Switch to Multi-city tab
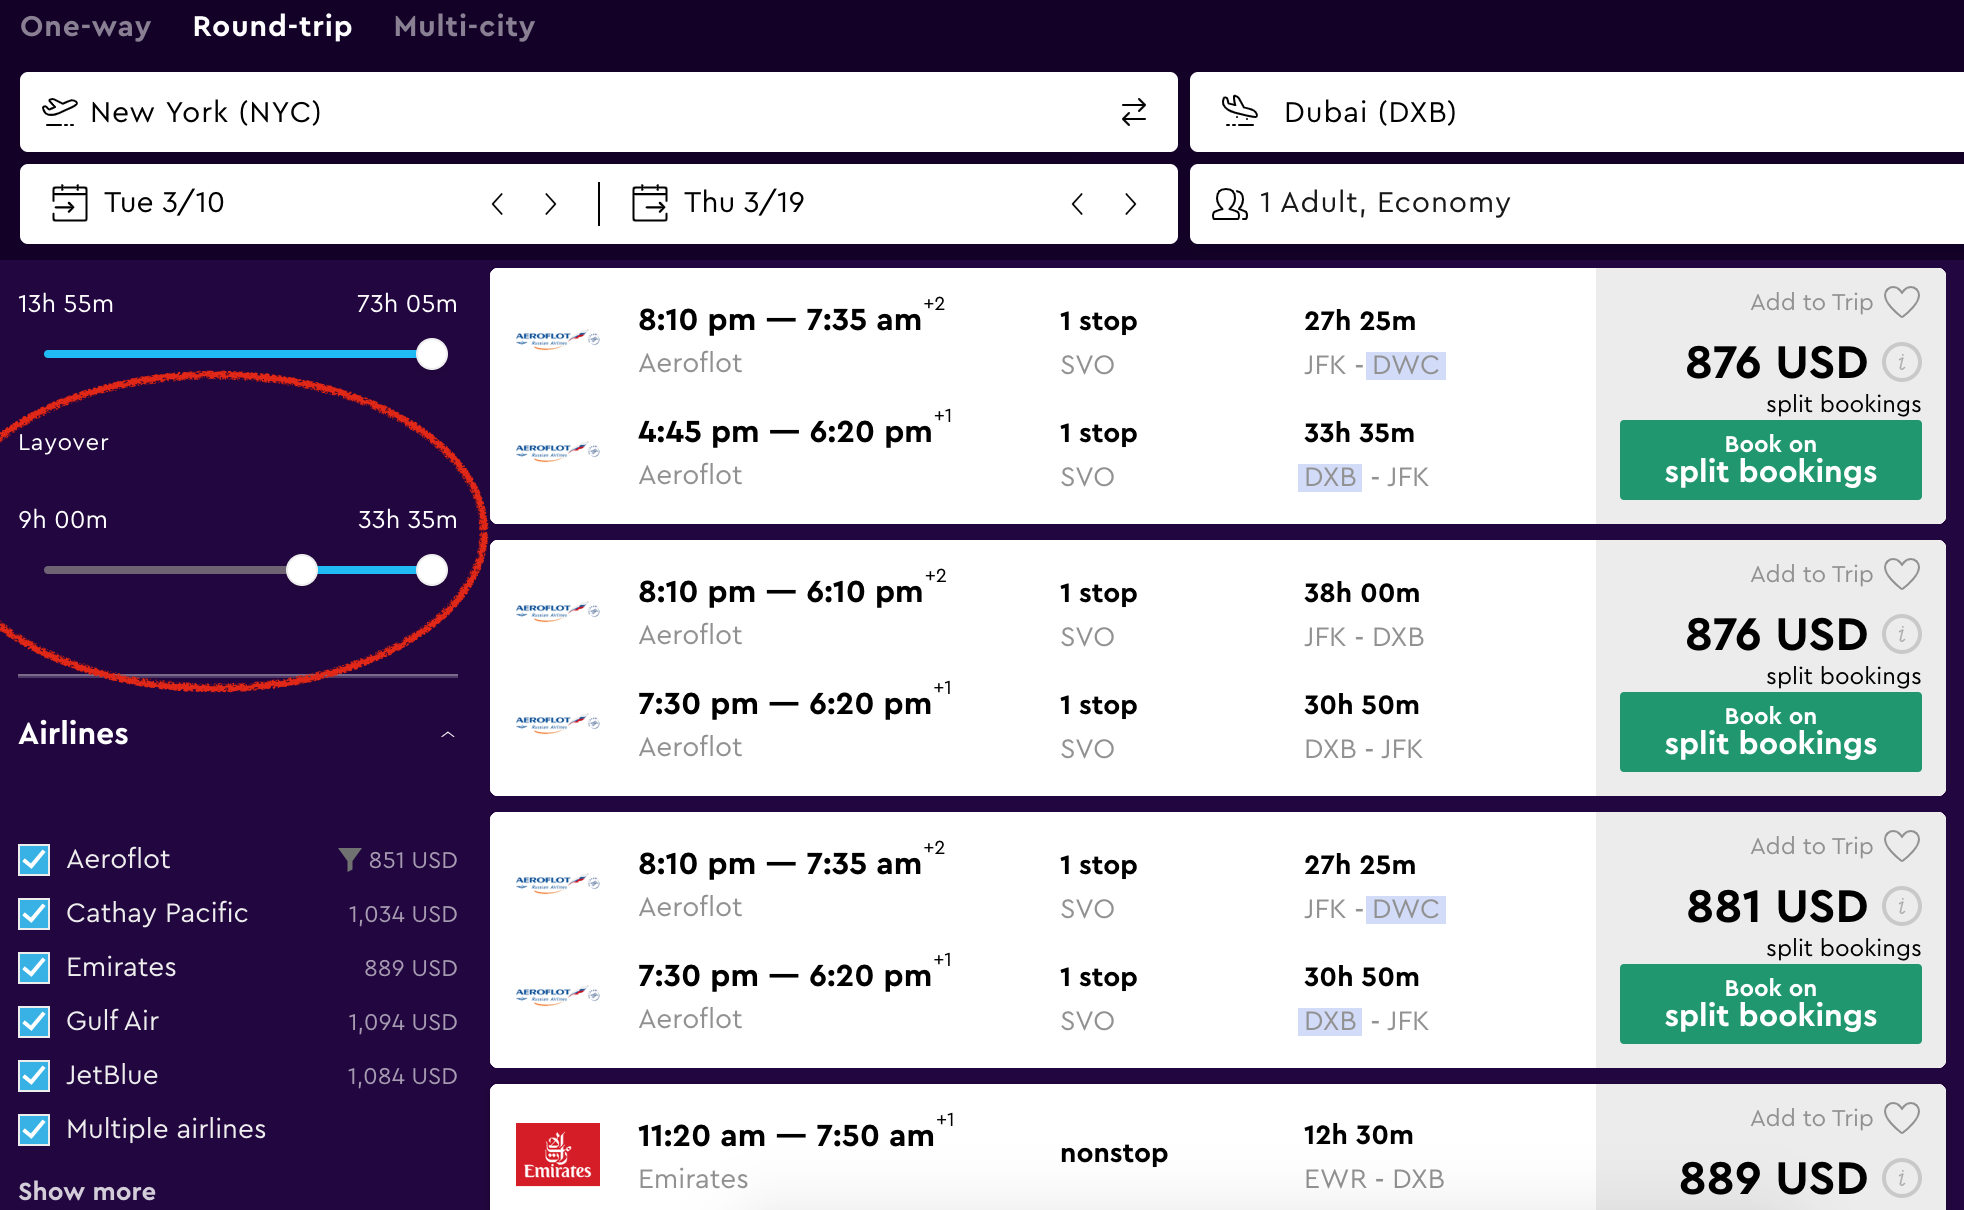1964x1210 pixels. click(x=464, y=26)
